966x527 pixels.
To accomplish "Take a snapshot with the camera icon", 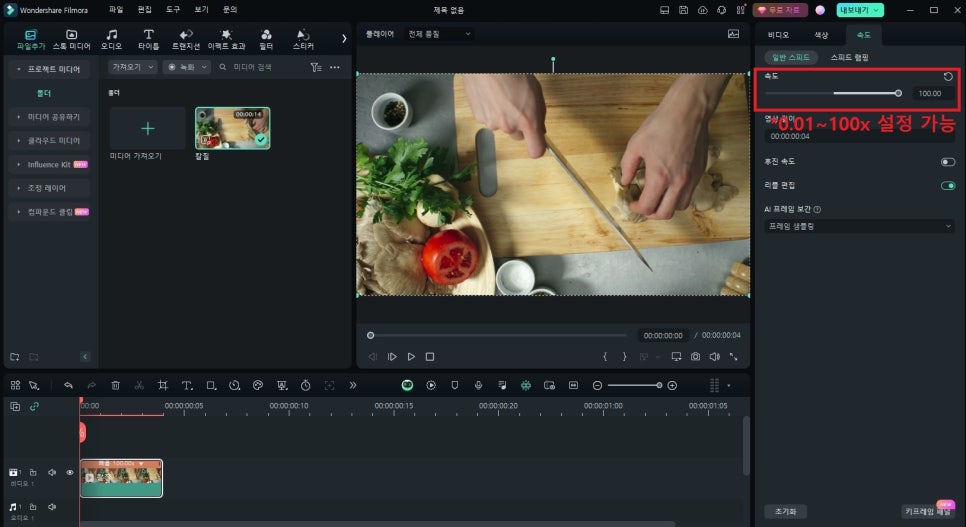I will point(695,356).
